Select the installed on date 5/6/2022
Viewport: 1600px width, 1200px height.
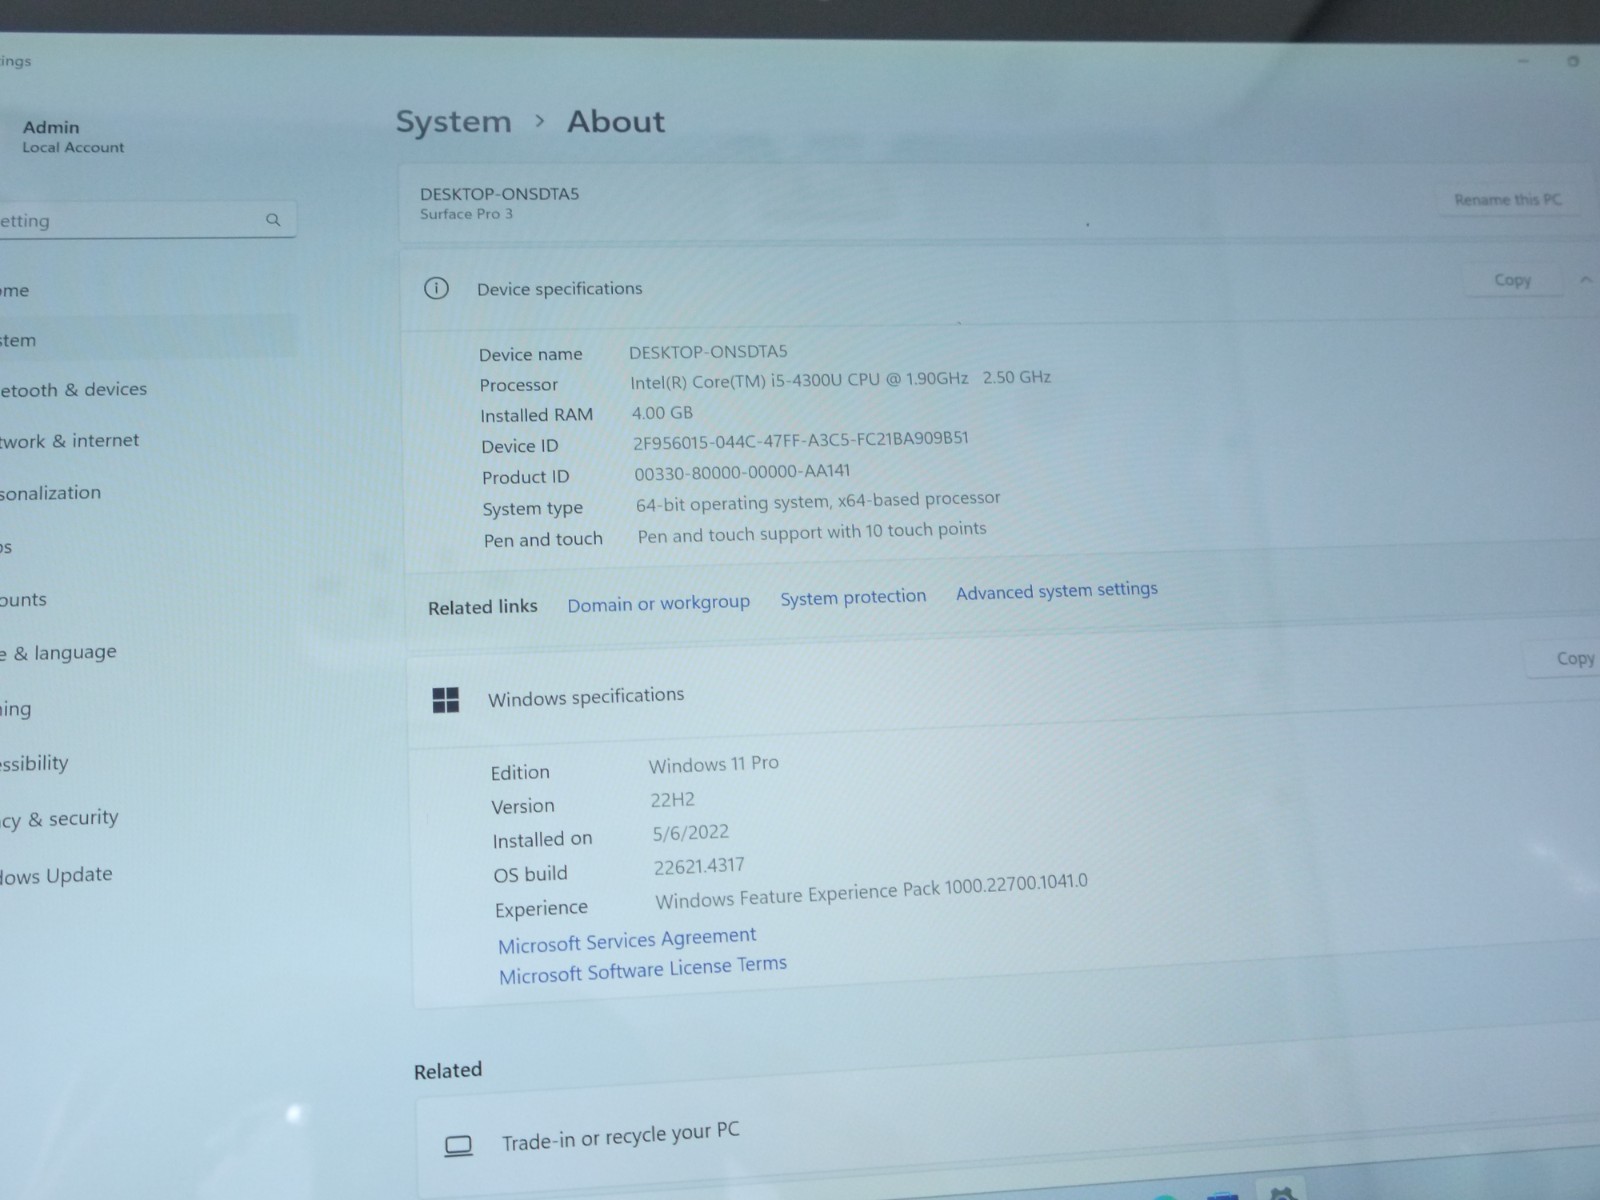pyautogui.click(x=691, y=832)
